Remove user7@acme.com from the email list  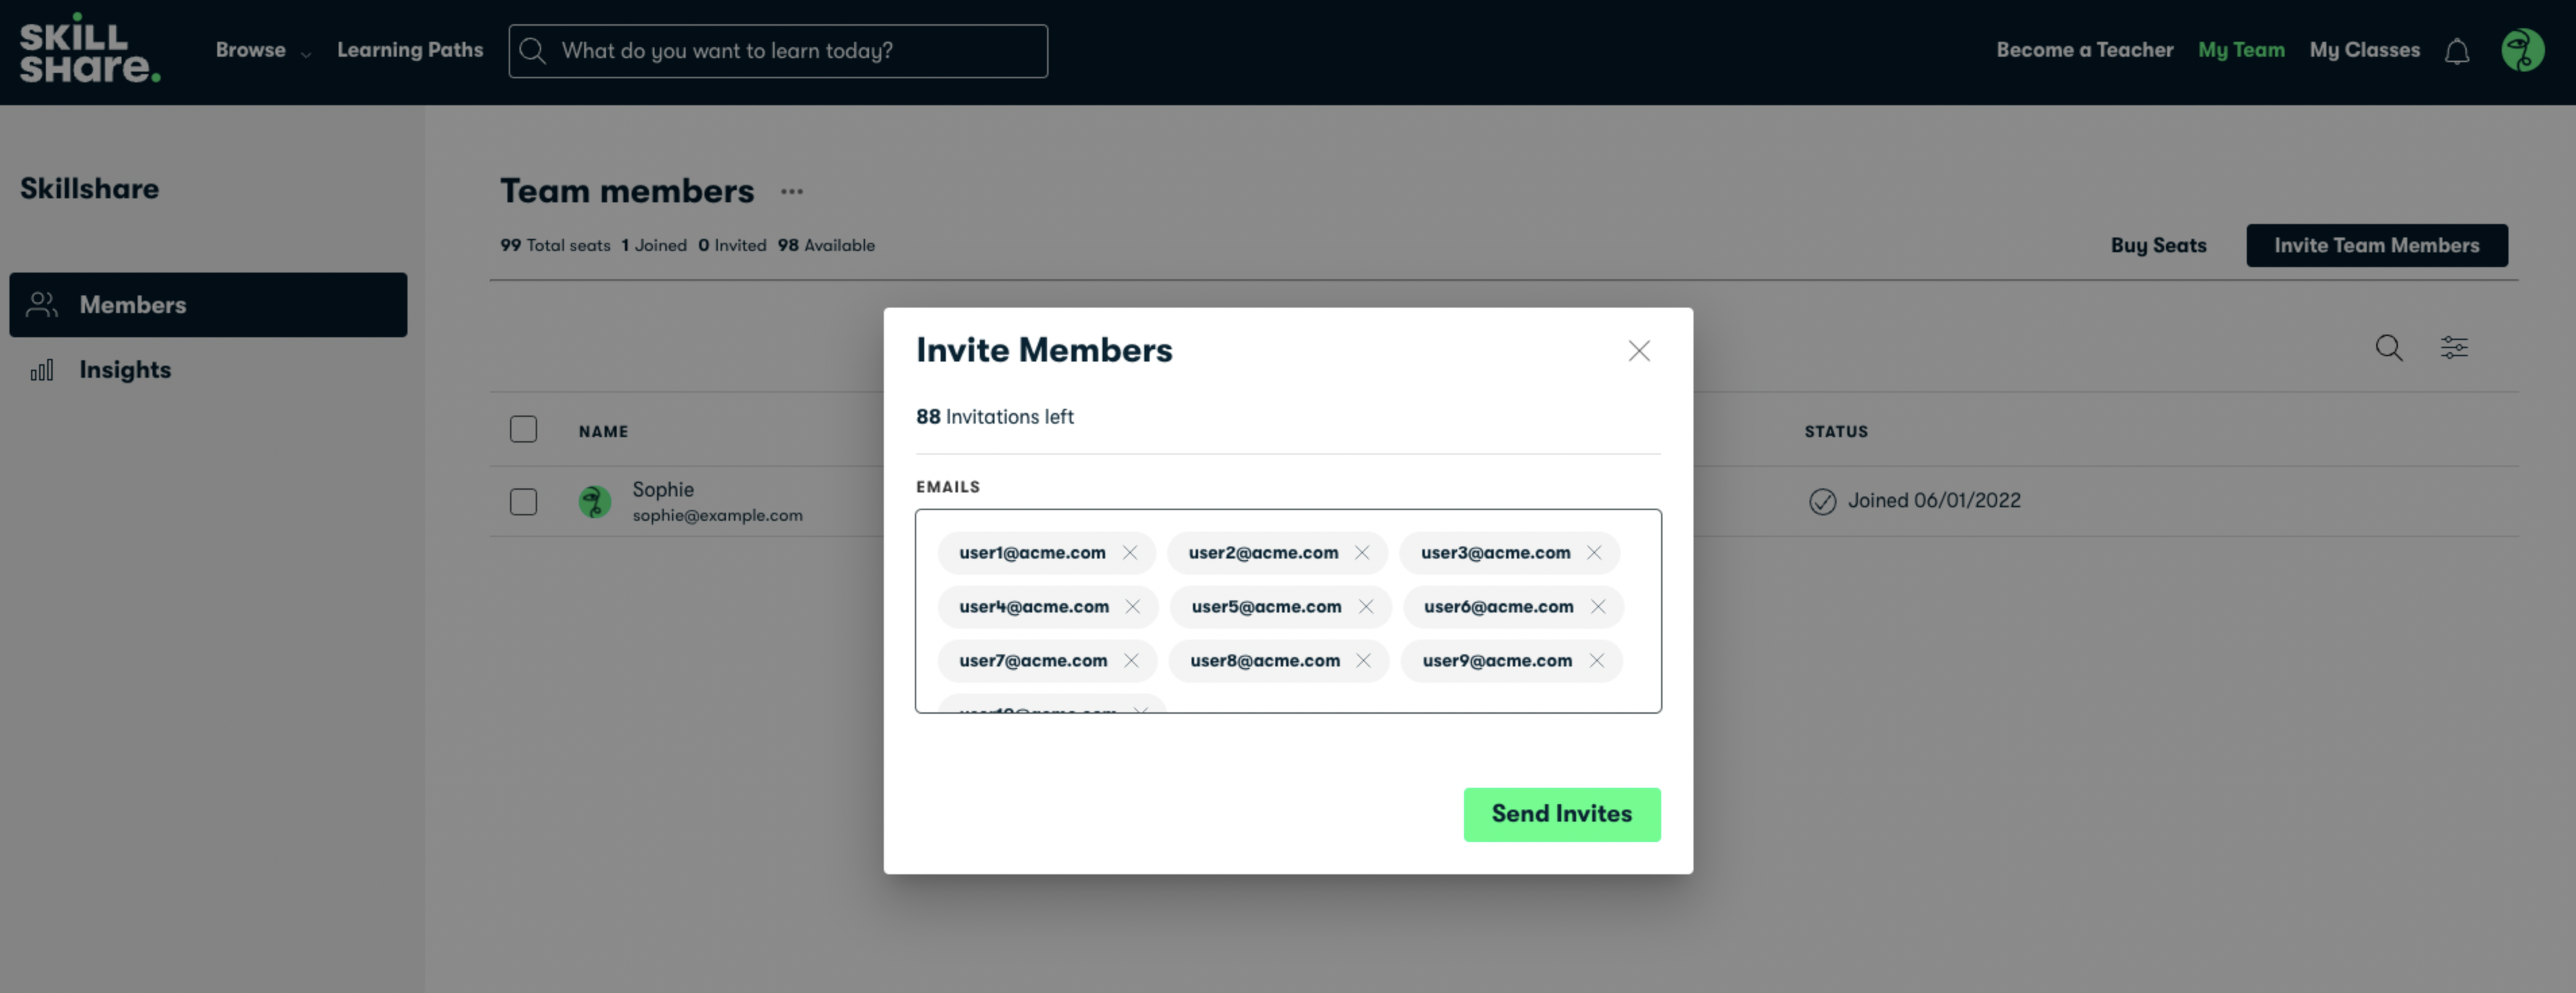click(x=1130, y=660)
